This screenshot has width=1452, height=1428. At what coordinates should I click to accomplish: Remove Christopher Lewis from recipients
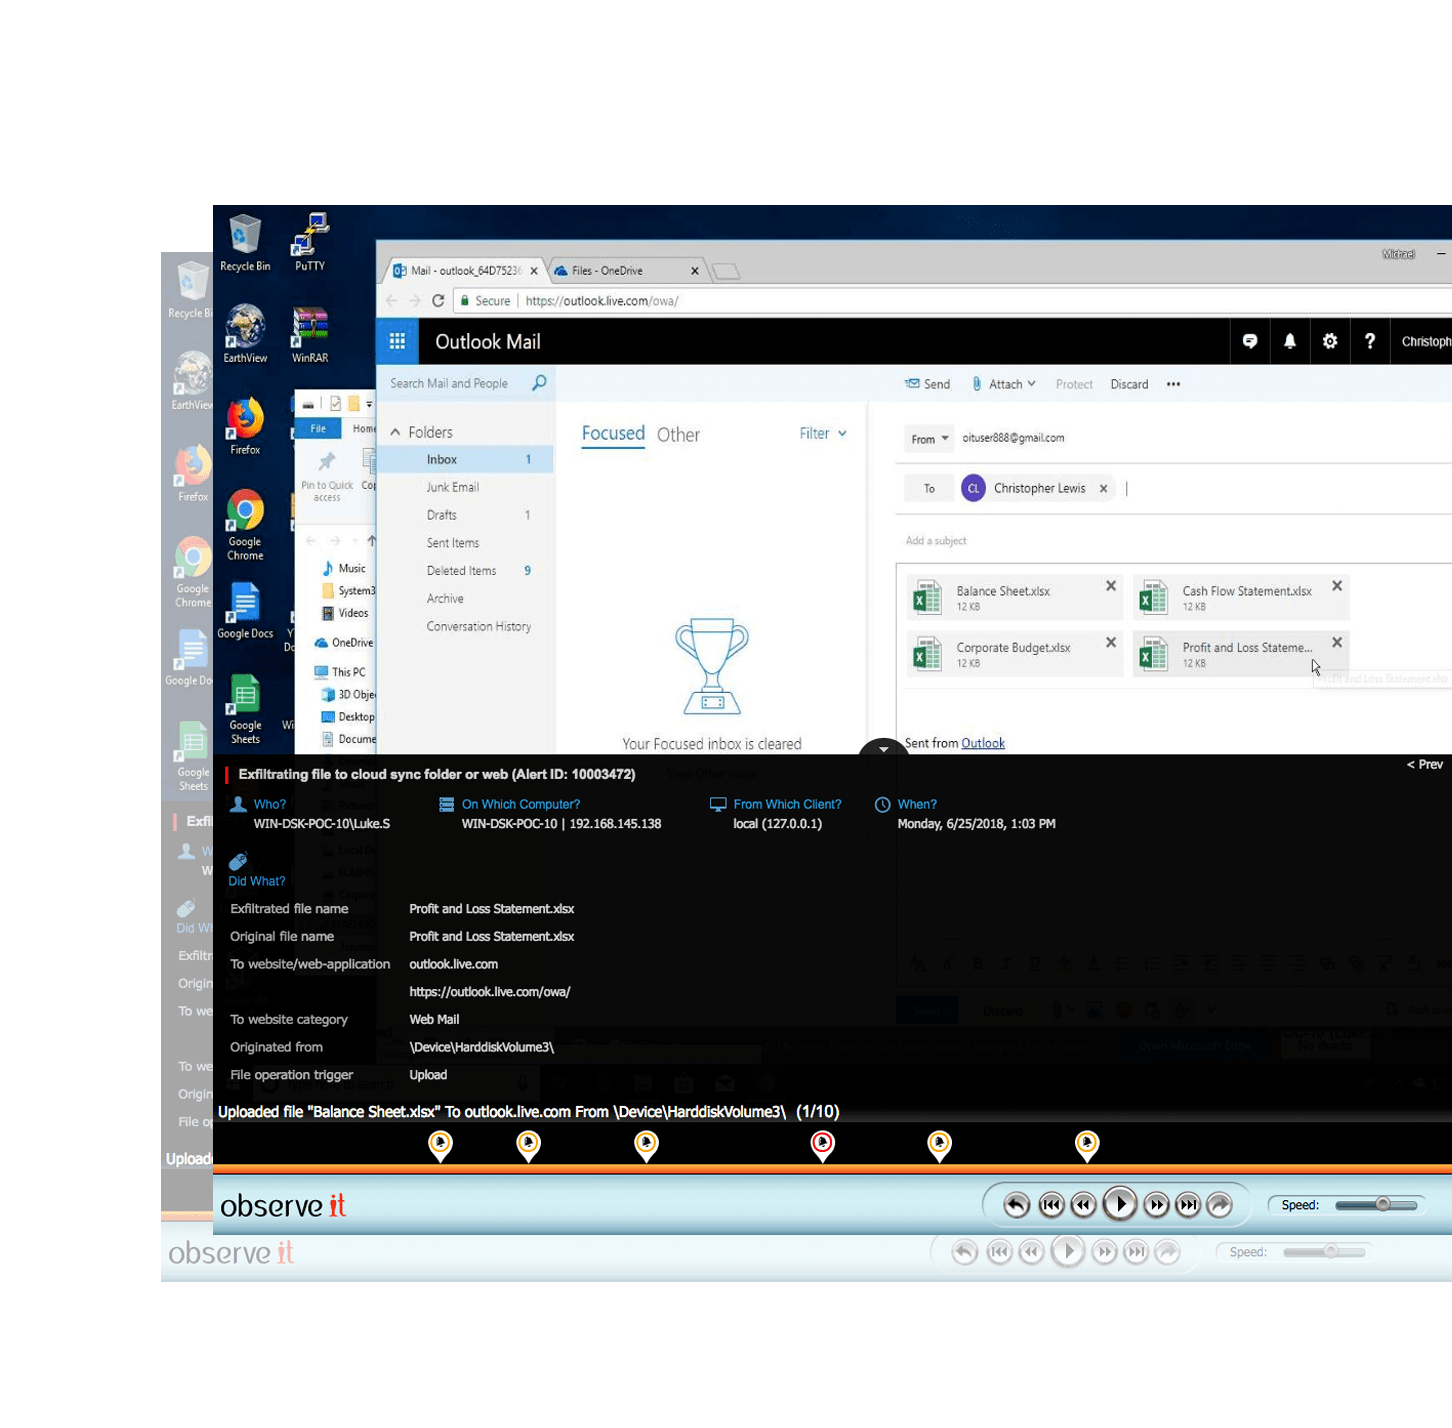click(1103, 489)
